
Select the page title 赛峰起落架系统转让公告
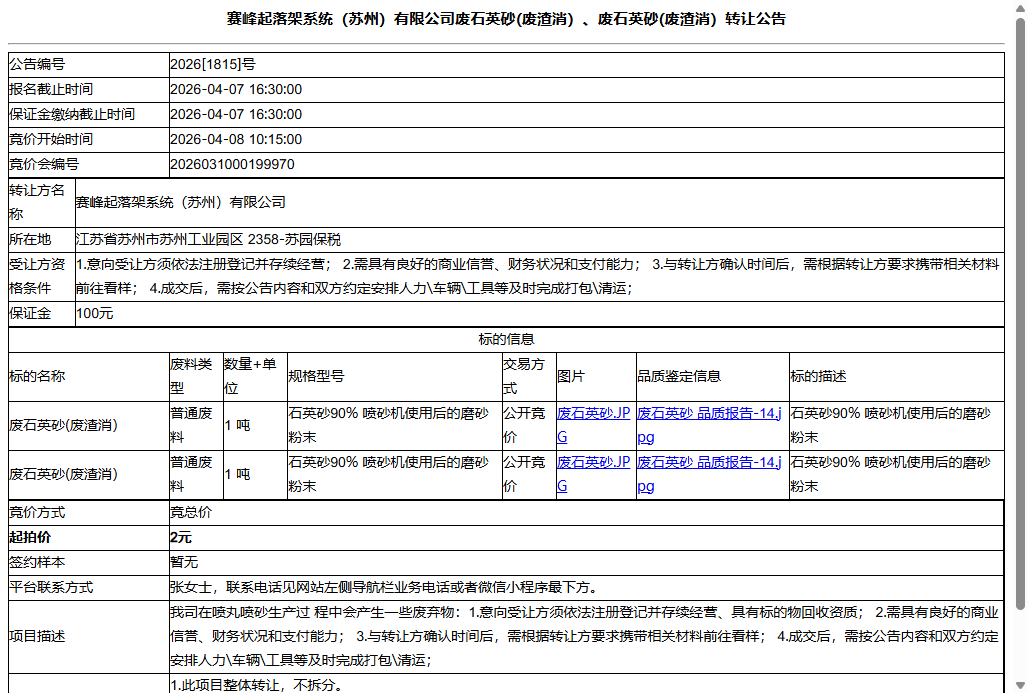click(513, 19)
